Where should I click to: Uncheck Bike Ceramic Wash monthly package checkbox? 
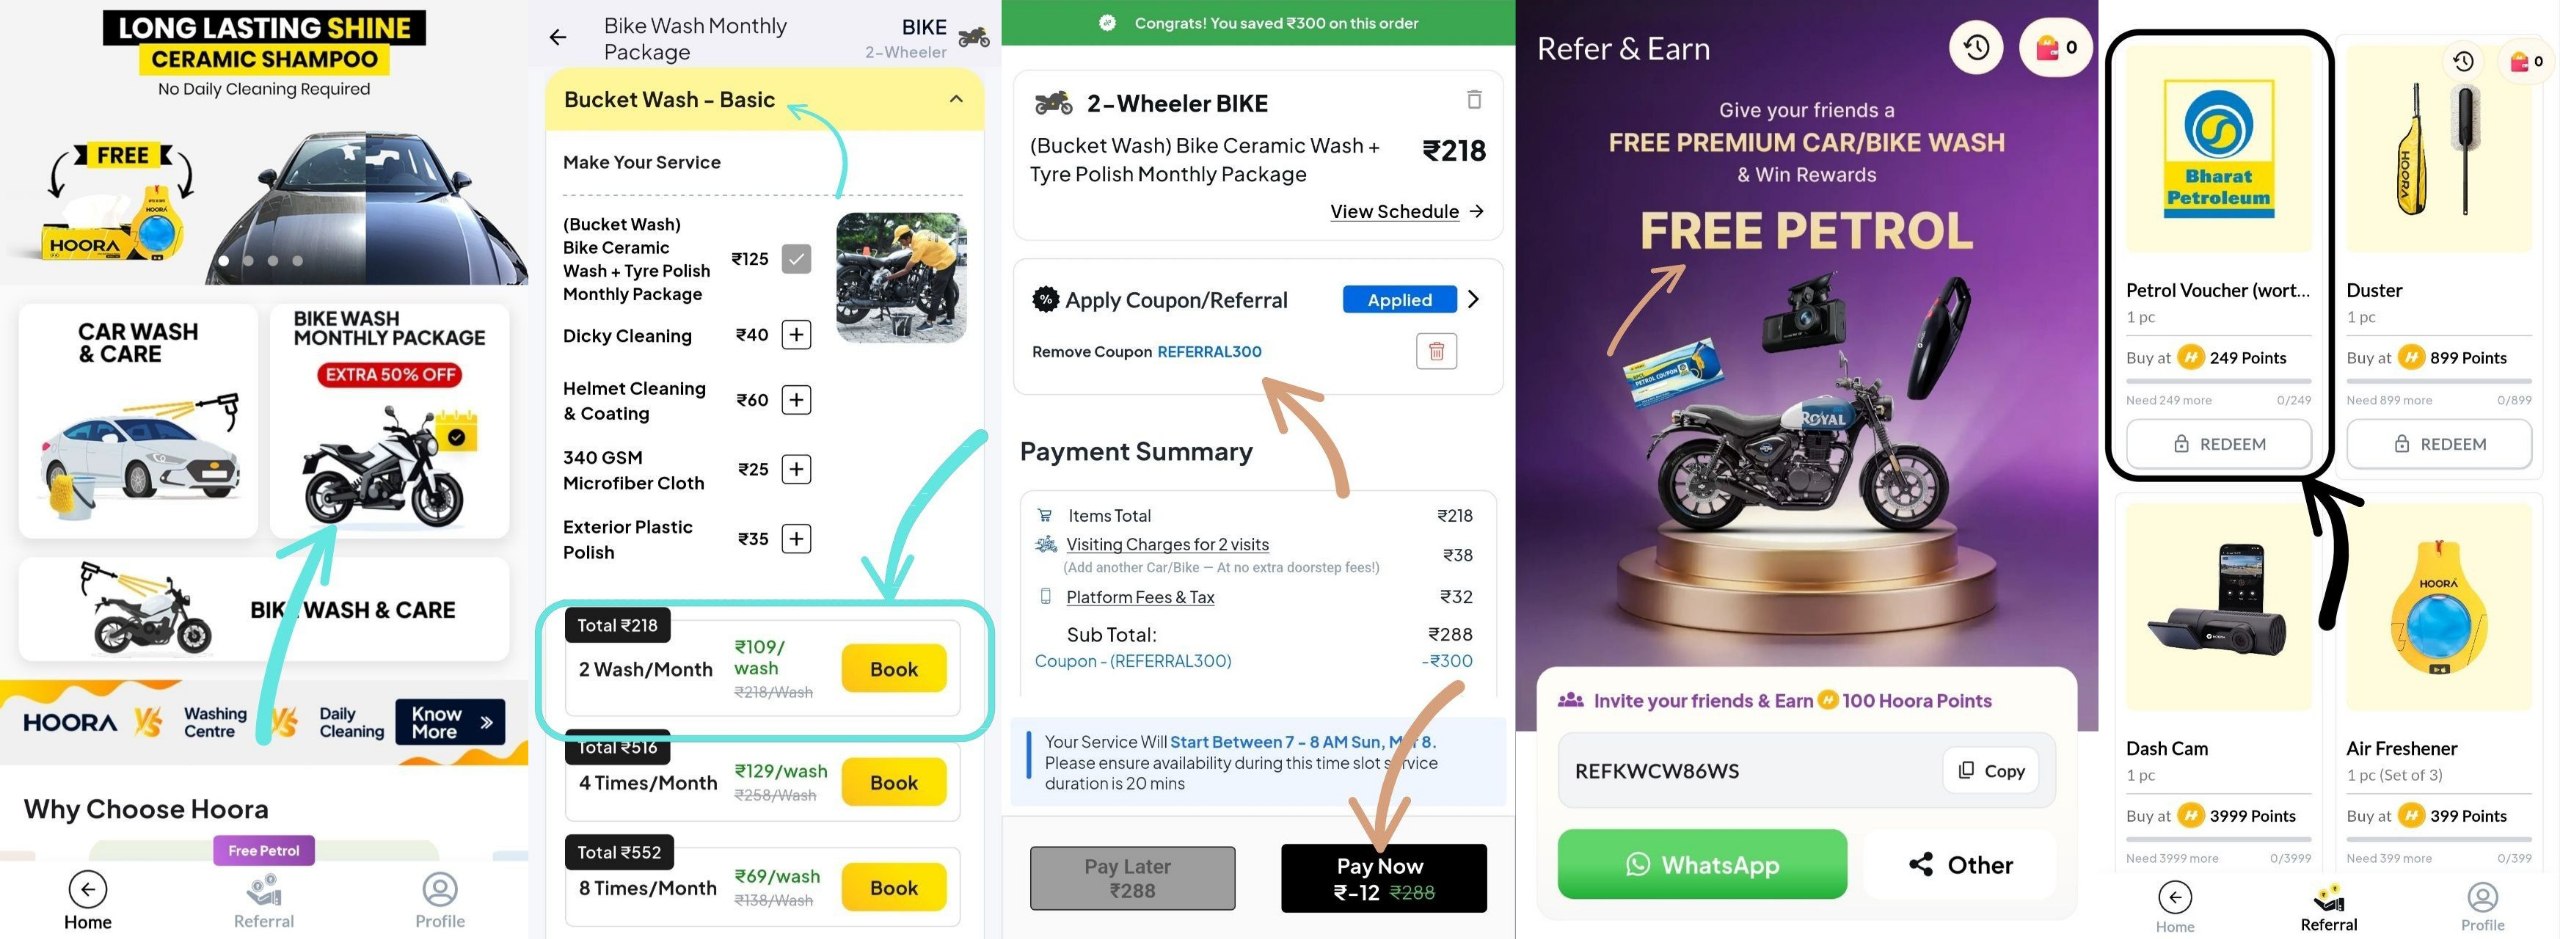click(796, 260)
